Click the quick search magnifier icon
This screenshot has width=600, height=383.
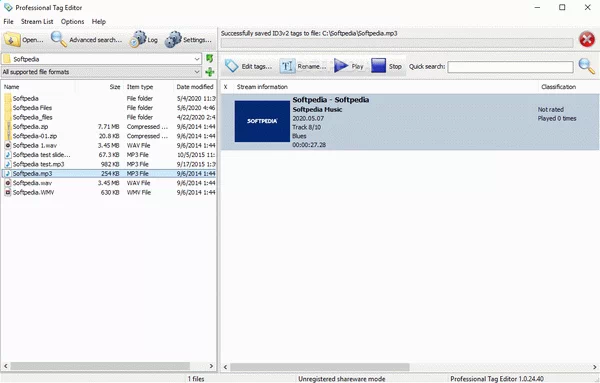(x=587, y=66)
